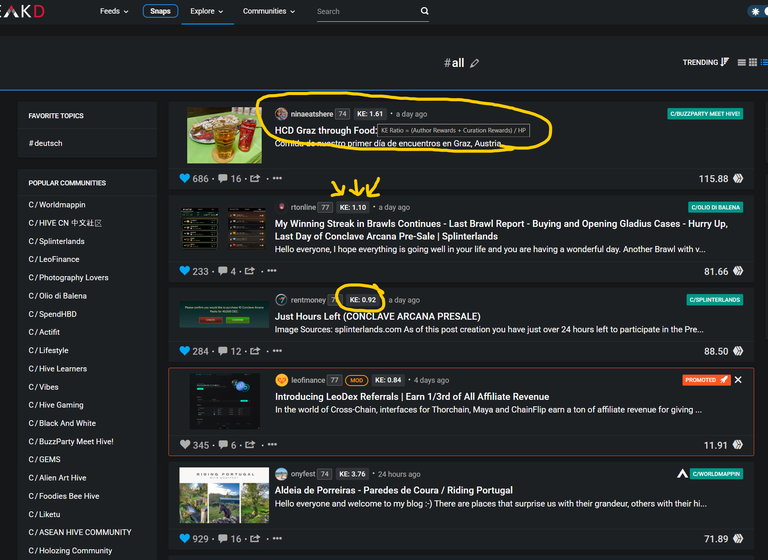768x560 pixels.
Task: Open Introducing LeoDex Referrals post title
Action: click(x=412, y=397)
